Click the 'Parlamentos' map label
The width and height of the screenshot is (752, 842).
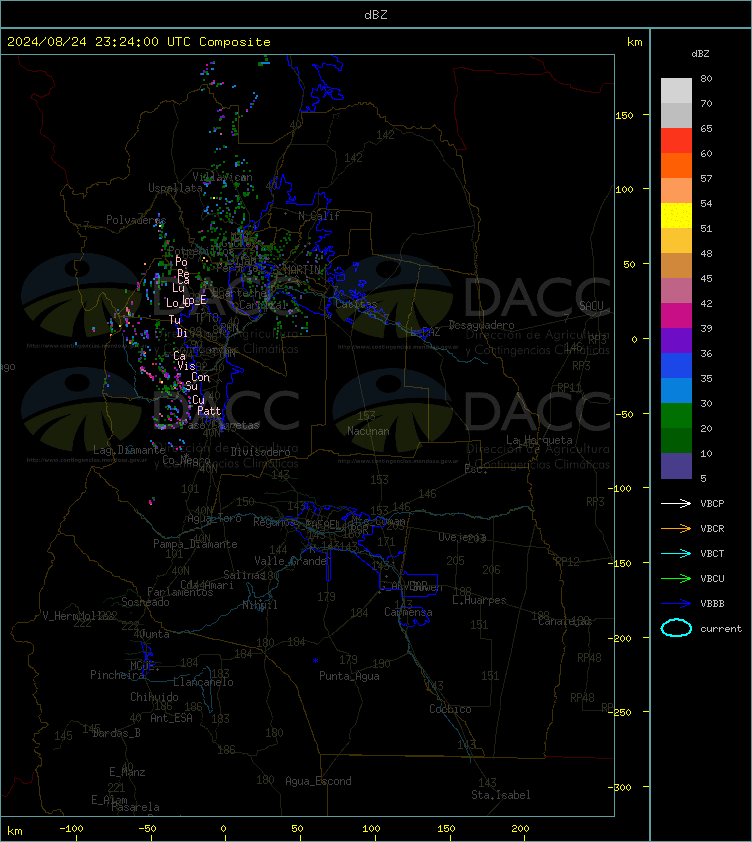click(180, 592)
